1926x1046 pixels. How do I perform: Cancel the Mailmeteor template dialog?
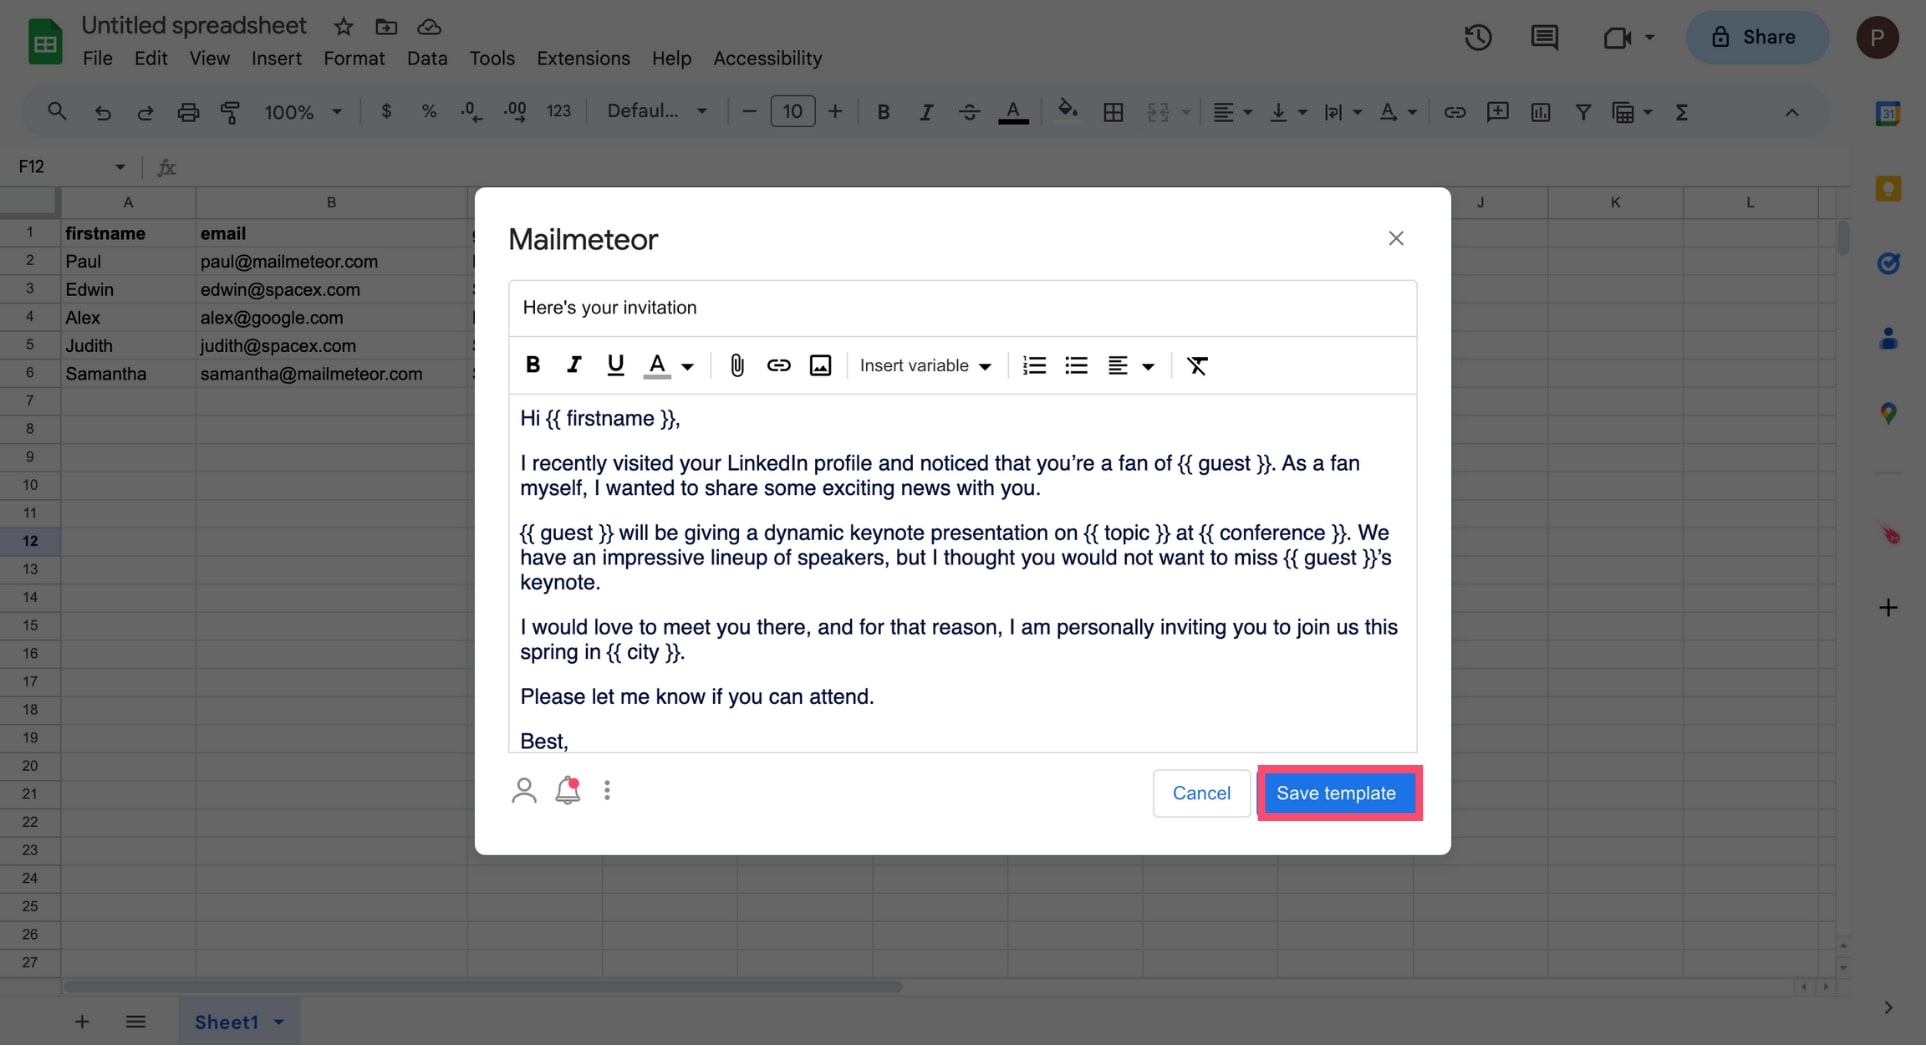pos(1201,793)
